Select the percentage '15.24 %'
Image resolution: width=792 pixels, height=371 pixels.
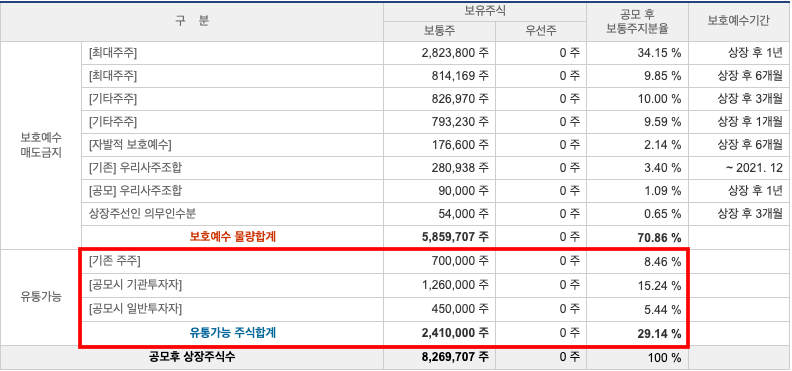pos(659,285)
